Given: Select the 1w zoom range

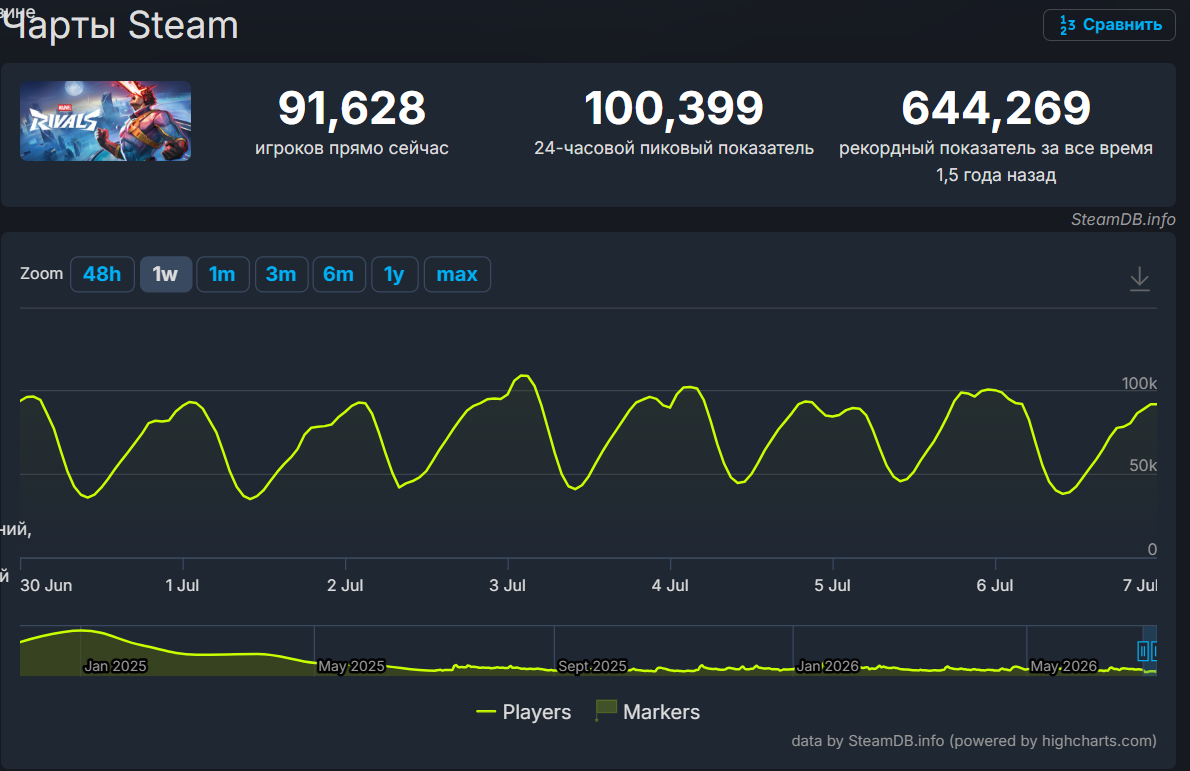Looking at the screenshot, I should pyautogui.click(x=165, y=274).
